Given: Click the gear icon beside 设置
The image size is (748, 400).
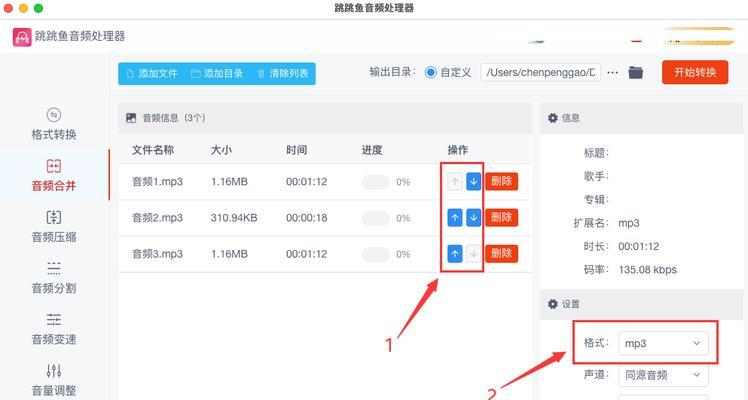Looking at the screenshot, I should click(x=552, y=304).
